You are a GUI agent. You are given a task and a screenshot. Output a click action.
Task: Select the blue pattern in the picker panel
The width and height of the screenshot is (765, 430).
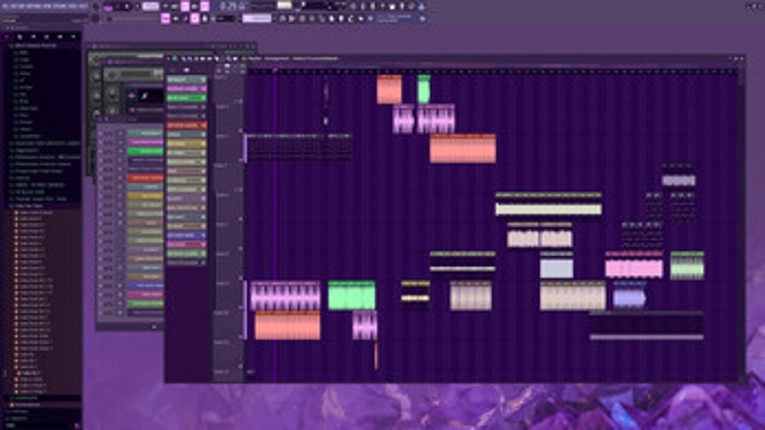[187, 235]
